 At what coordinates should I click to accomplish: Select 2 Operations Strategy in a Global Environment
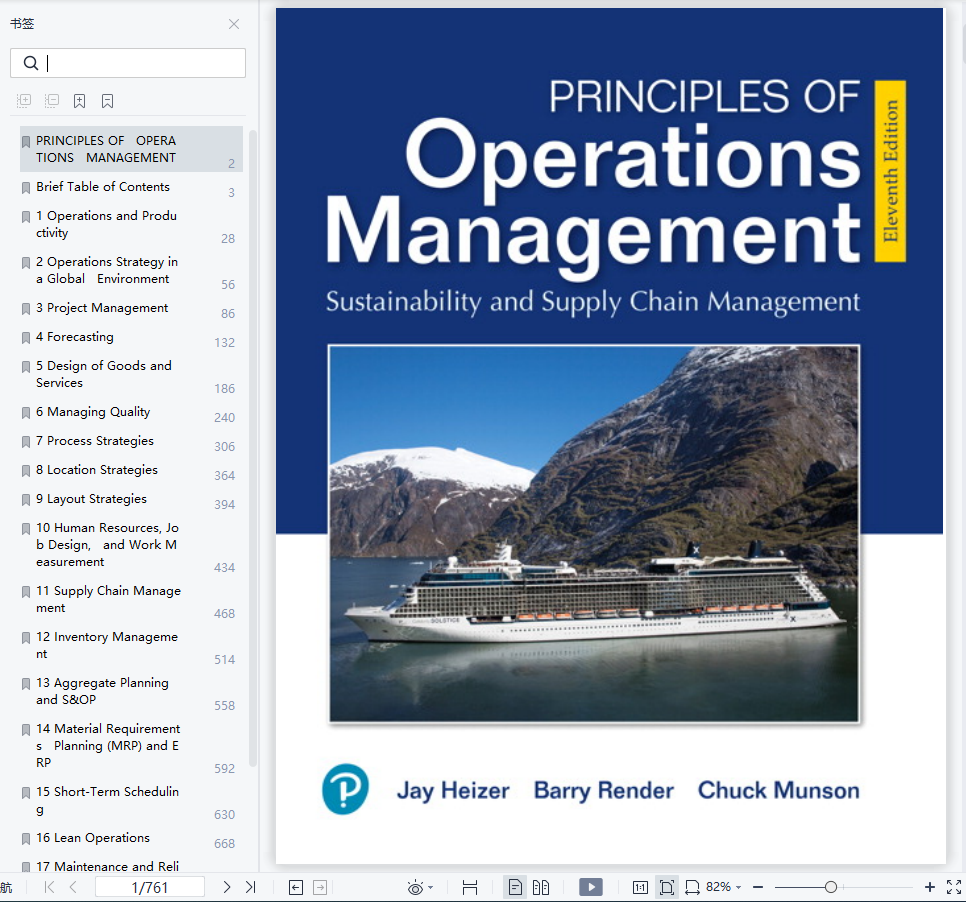coord(131,270)
